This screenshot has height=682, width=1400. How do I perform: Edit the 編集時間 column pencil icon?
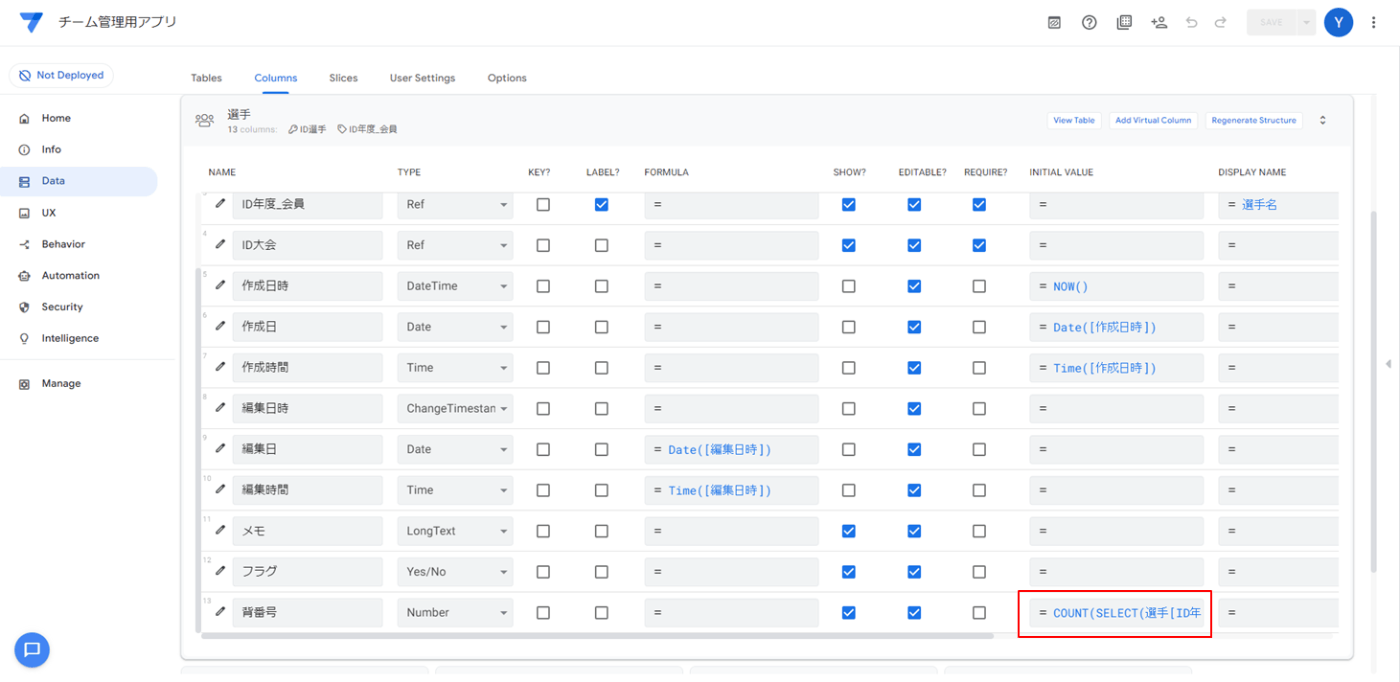[x=220, y=490]
